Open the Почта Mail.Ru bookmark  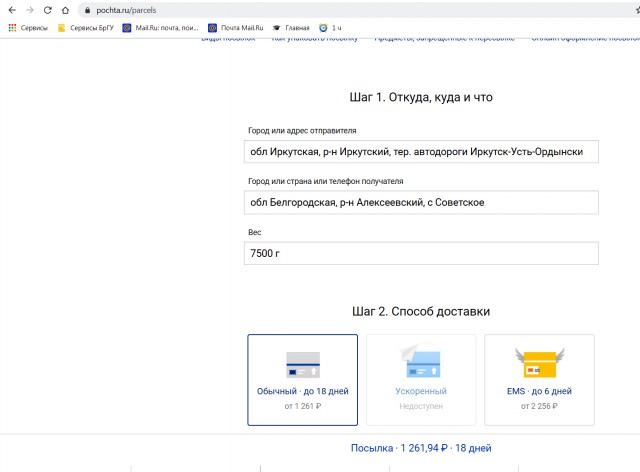coord(236,28)
